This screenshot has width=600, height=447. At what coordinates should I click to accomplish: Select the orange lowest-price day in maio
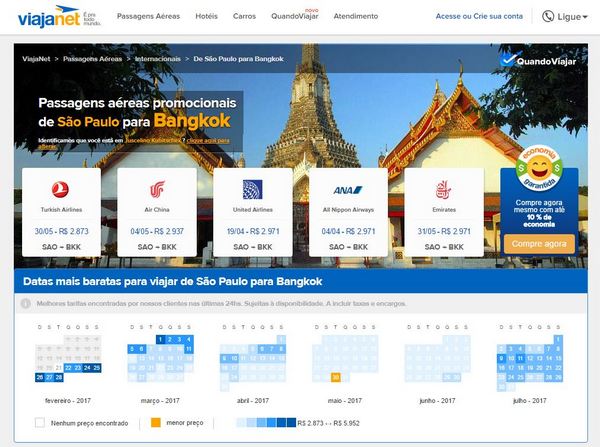[336, 377]
